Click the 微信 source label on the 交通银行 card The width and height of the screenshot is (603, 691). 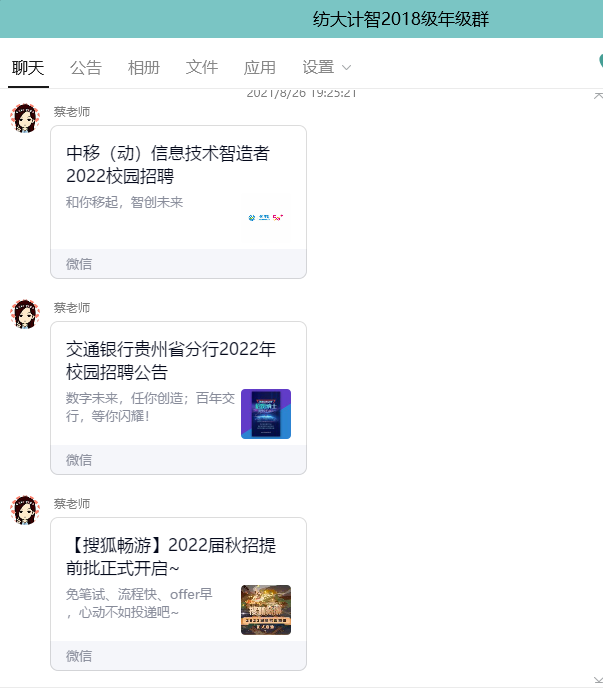[x=79, y=460]
